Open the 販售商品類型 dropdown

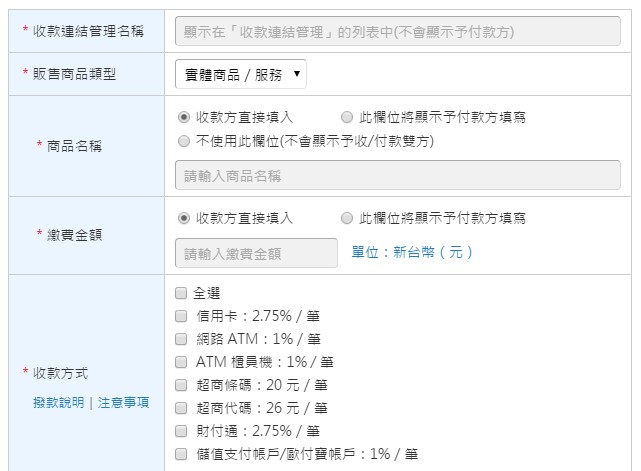[x=240, y=74]
